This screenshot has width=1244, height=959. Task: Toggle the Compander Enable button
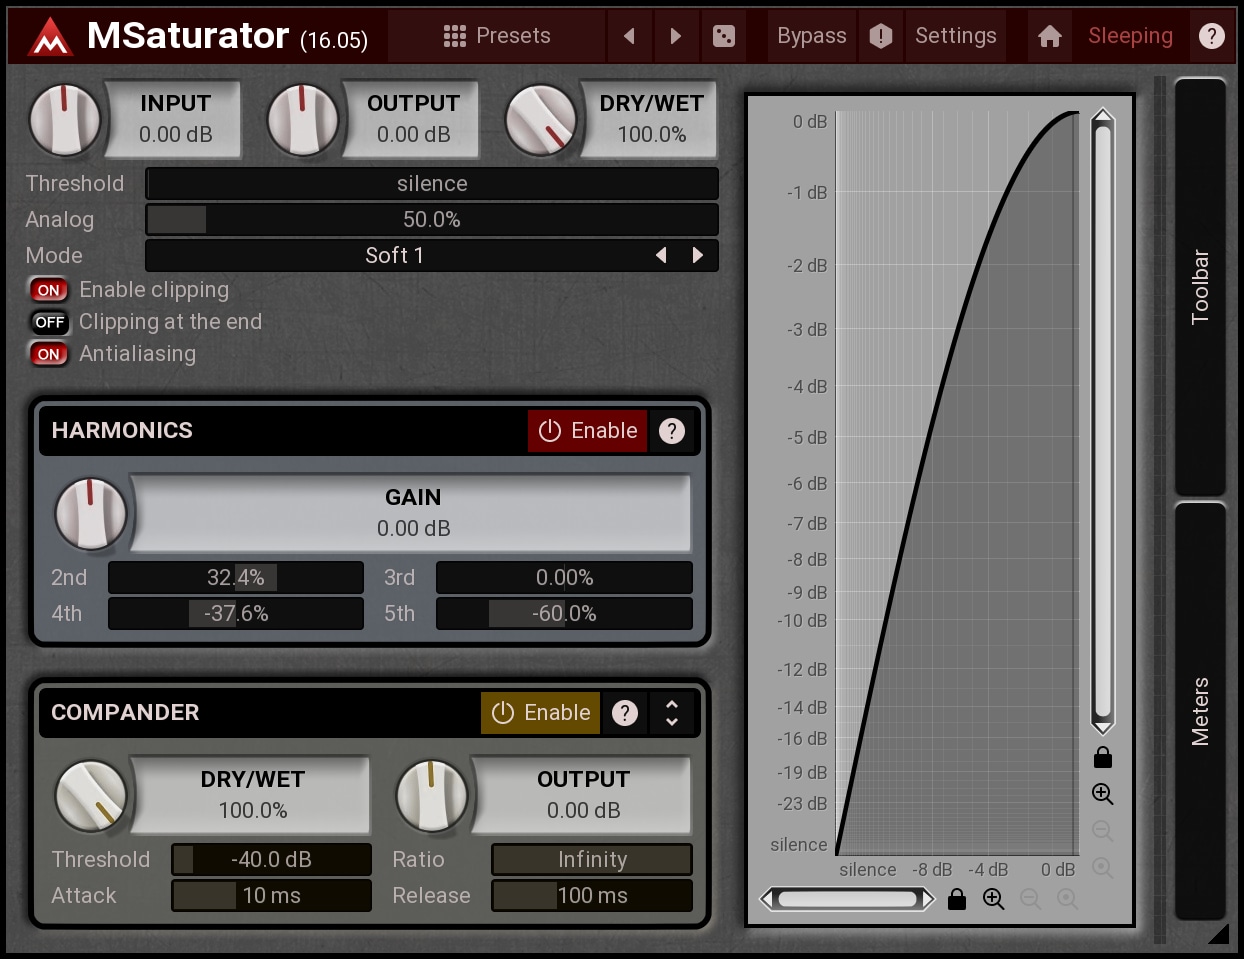(x=541, y=713)
